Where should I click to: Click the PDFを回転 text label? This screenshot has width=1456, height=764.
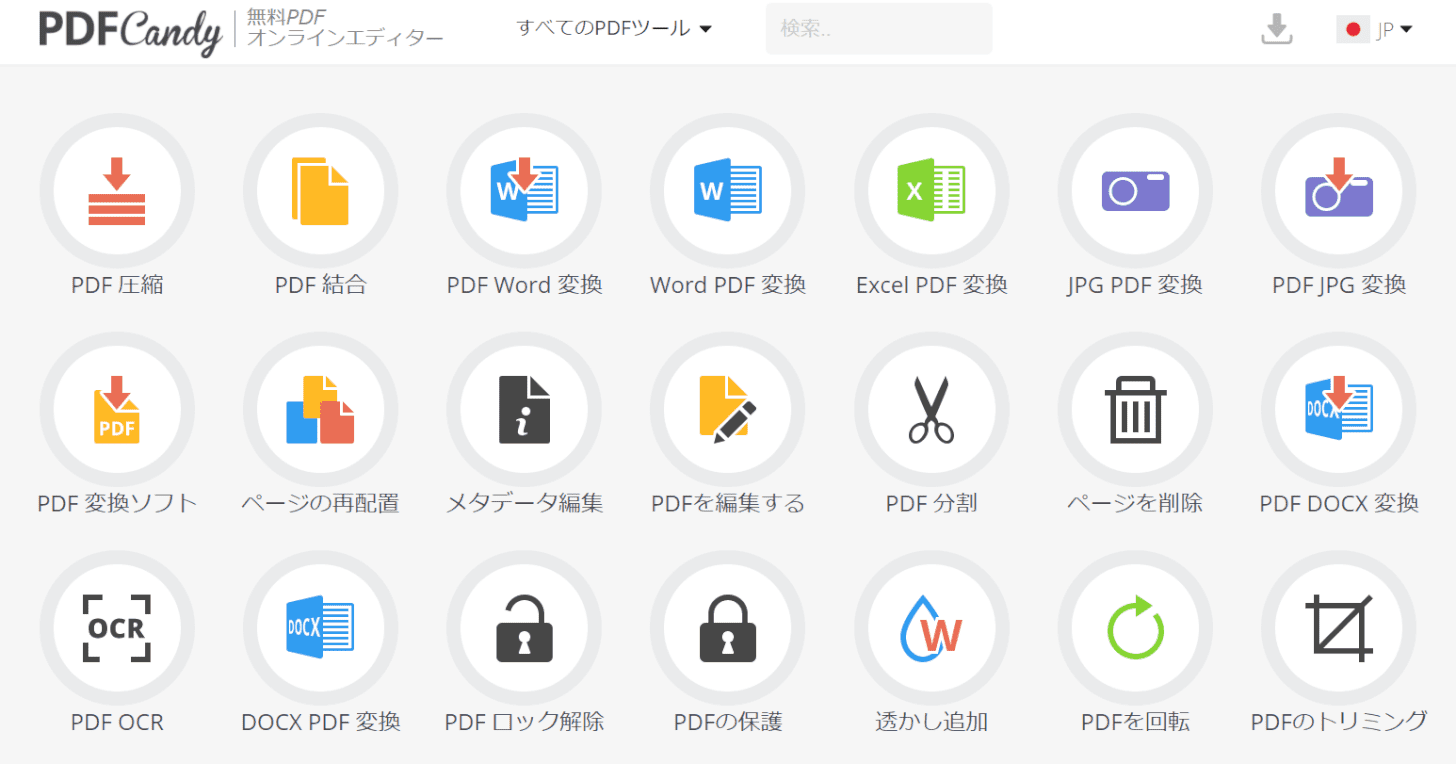[x=1135, y=721]
